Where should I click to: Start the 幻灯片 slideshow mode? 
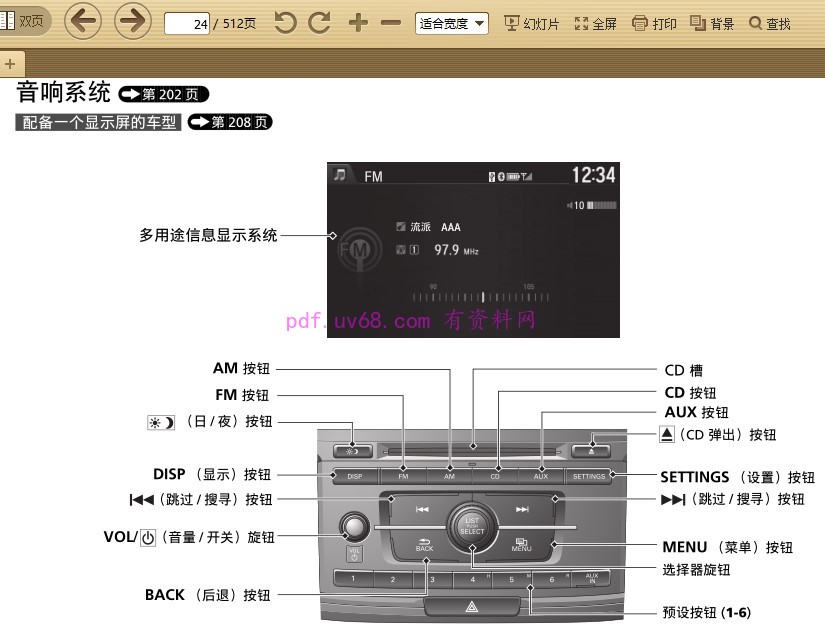tap(531, 23)
